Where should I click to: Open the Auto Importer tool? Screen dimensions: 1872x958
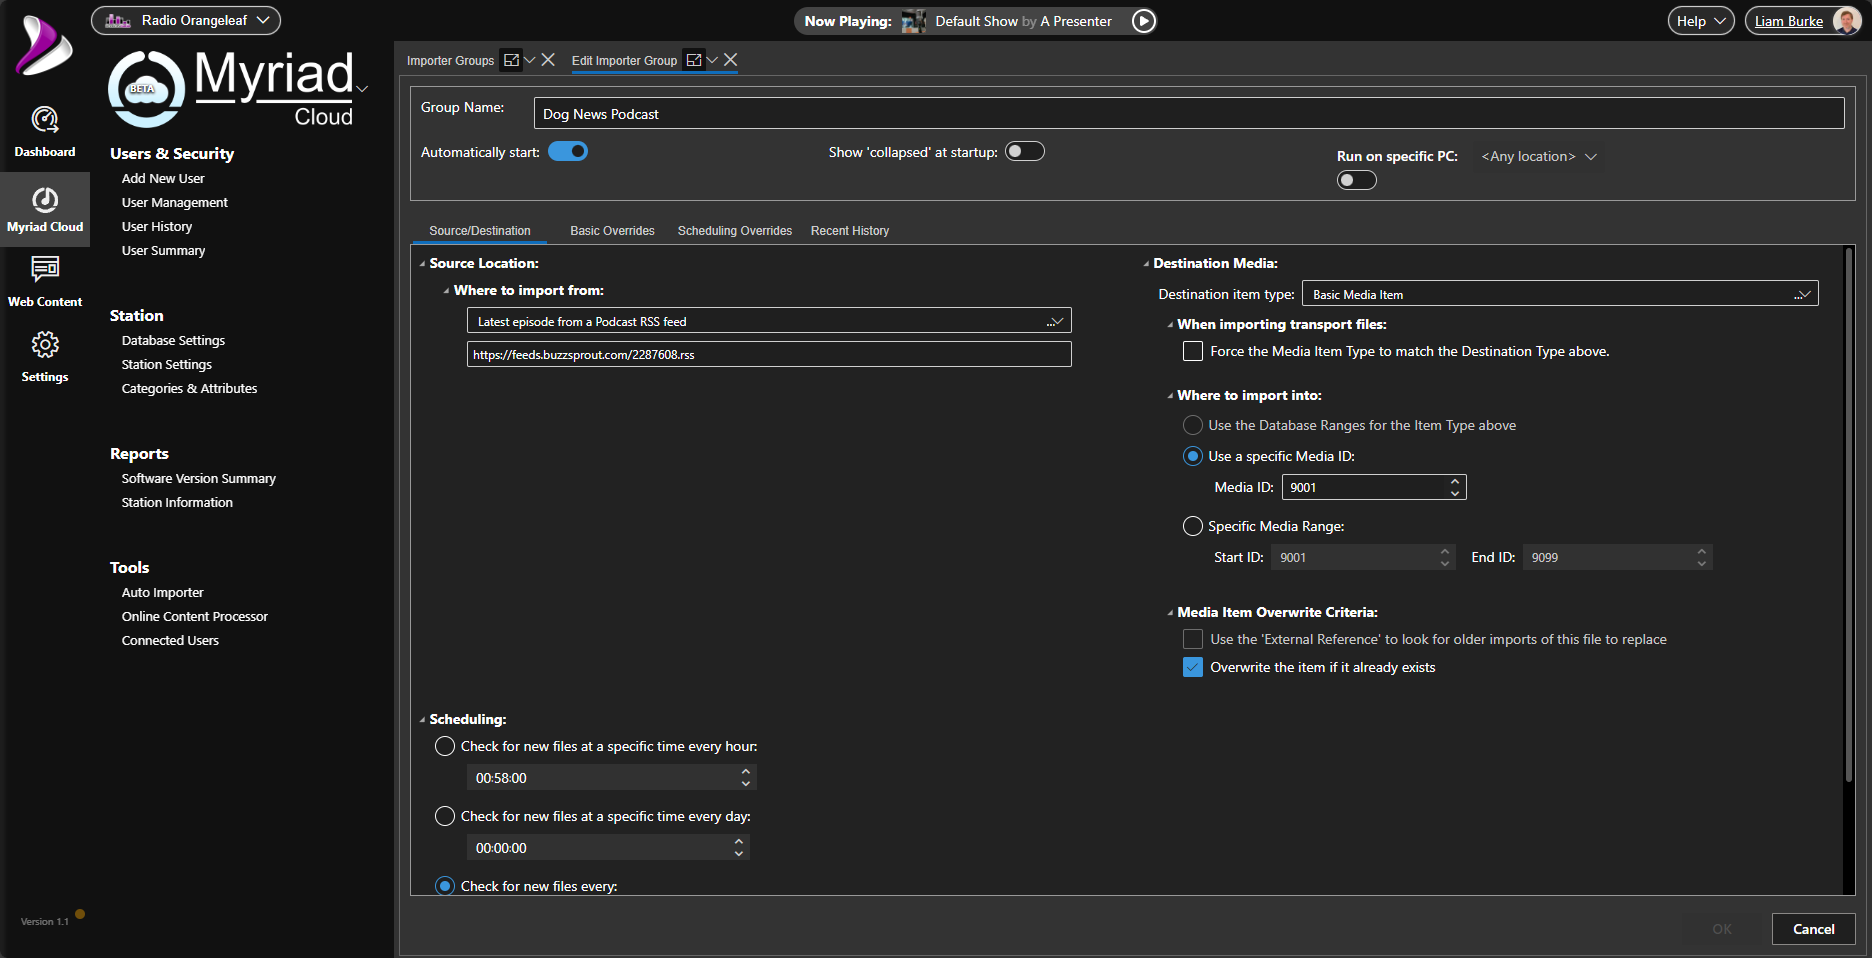(x=163, y=592)
